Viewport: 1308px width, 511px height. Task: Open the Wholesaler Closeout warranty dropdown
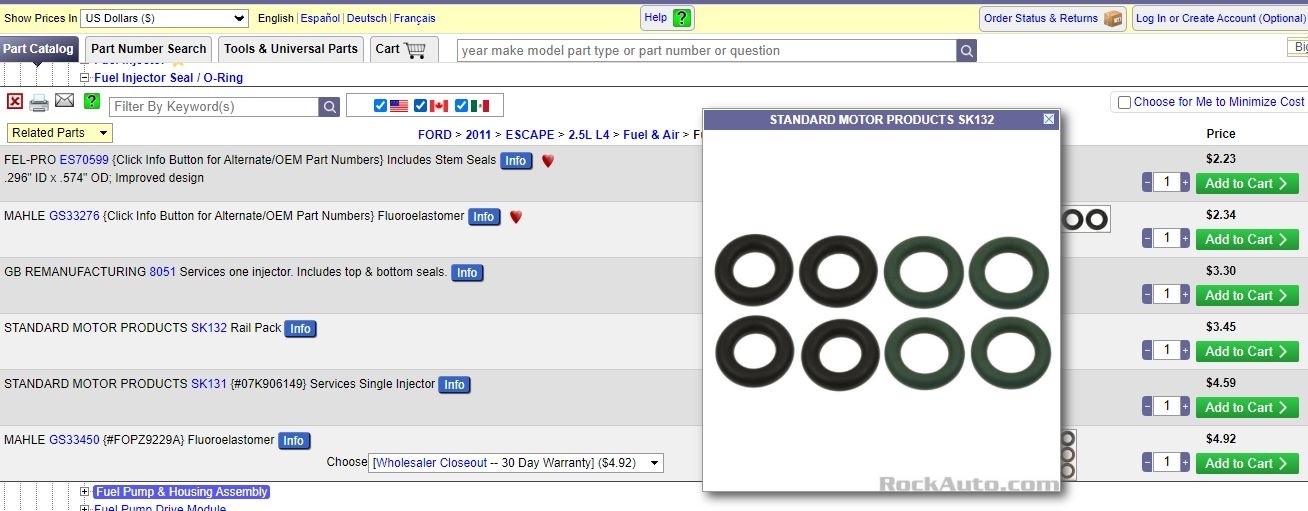point(516,463)
